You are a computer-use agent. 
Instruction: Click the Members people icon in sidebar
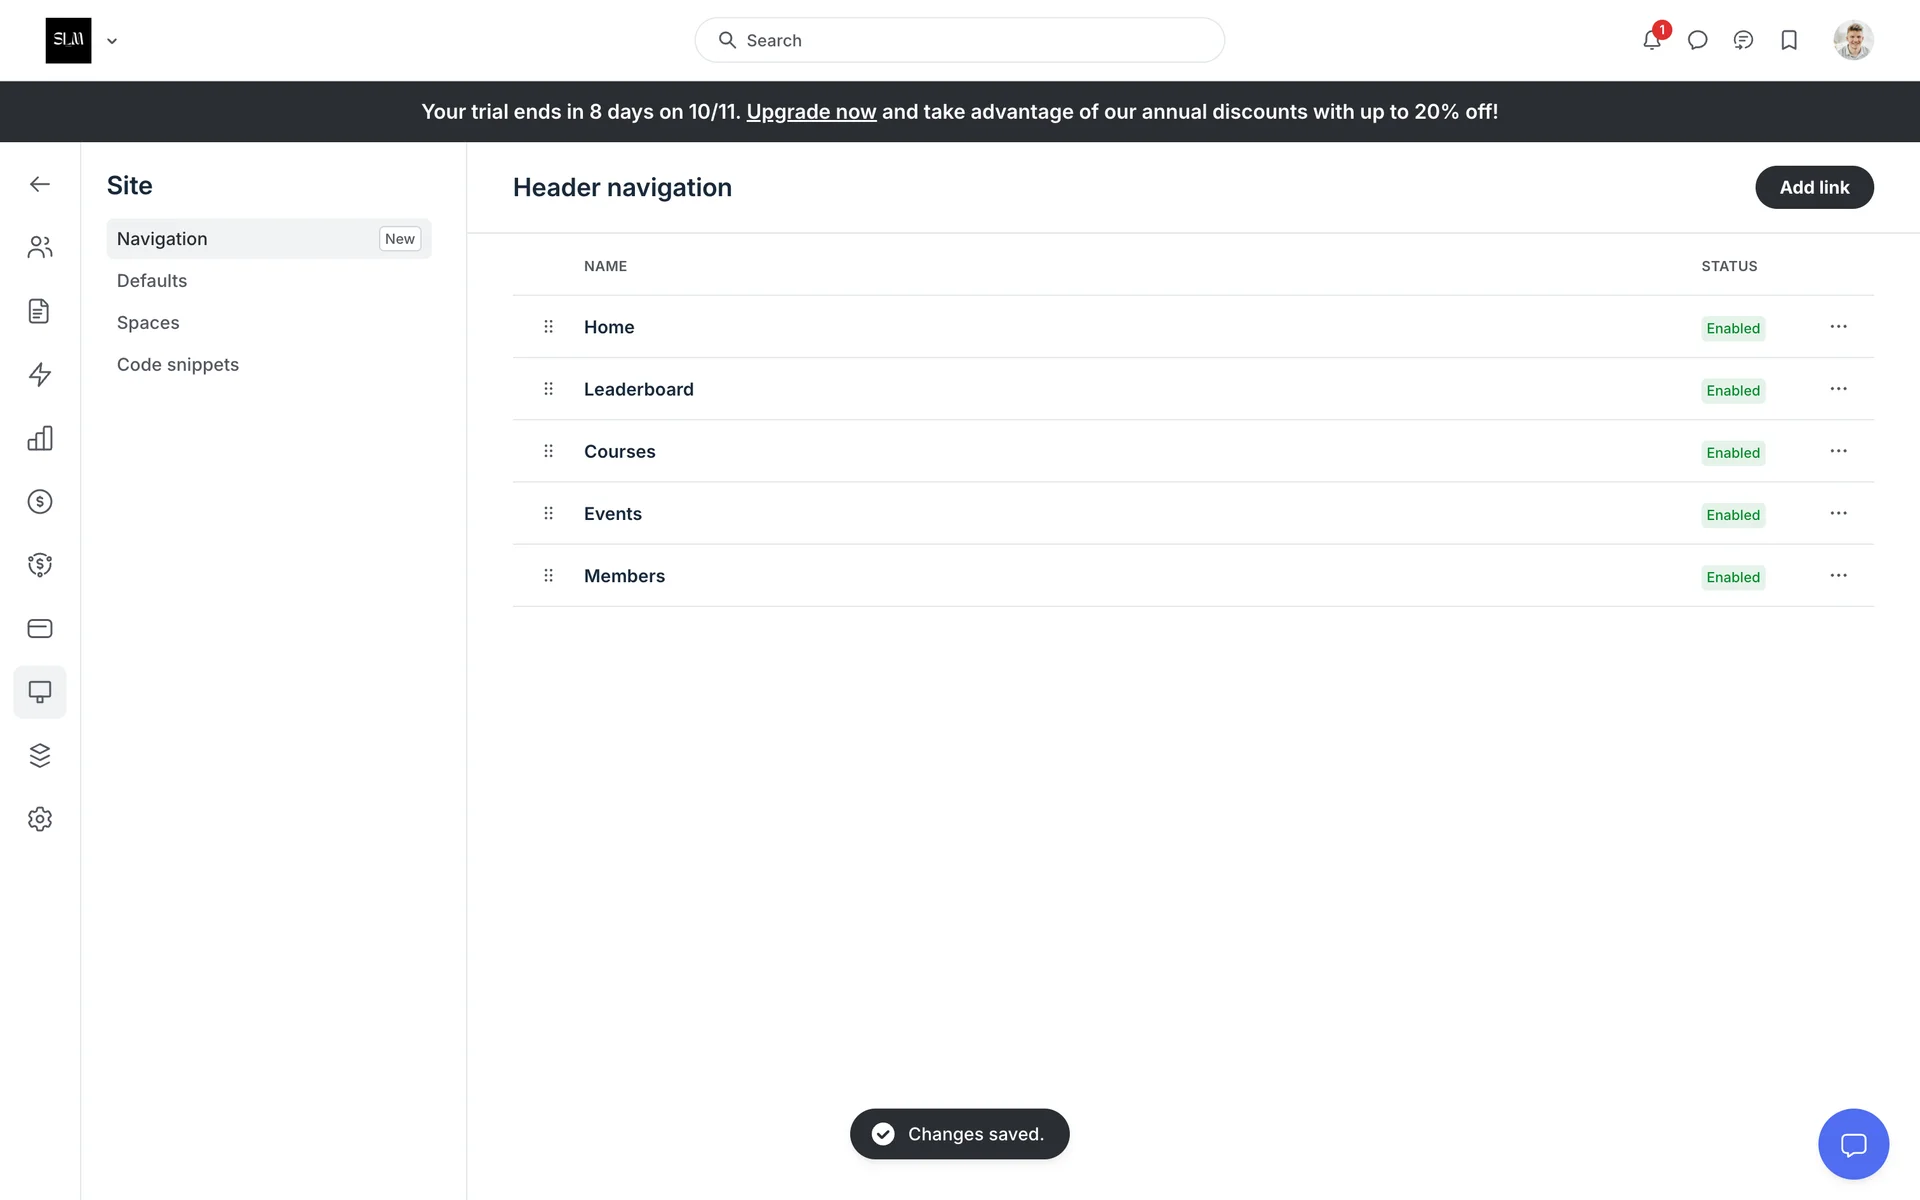[x=40, y=247]
